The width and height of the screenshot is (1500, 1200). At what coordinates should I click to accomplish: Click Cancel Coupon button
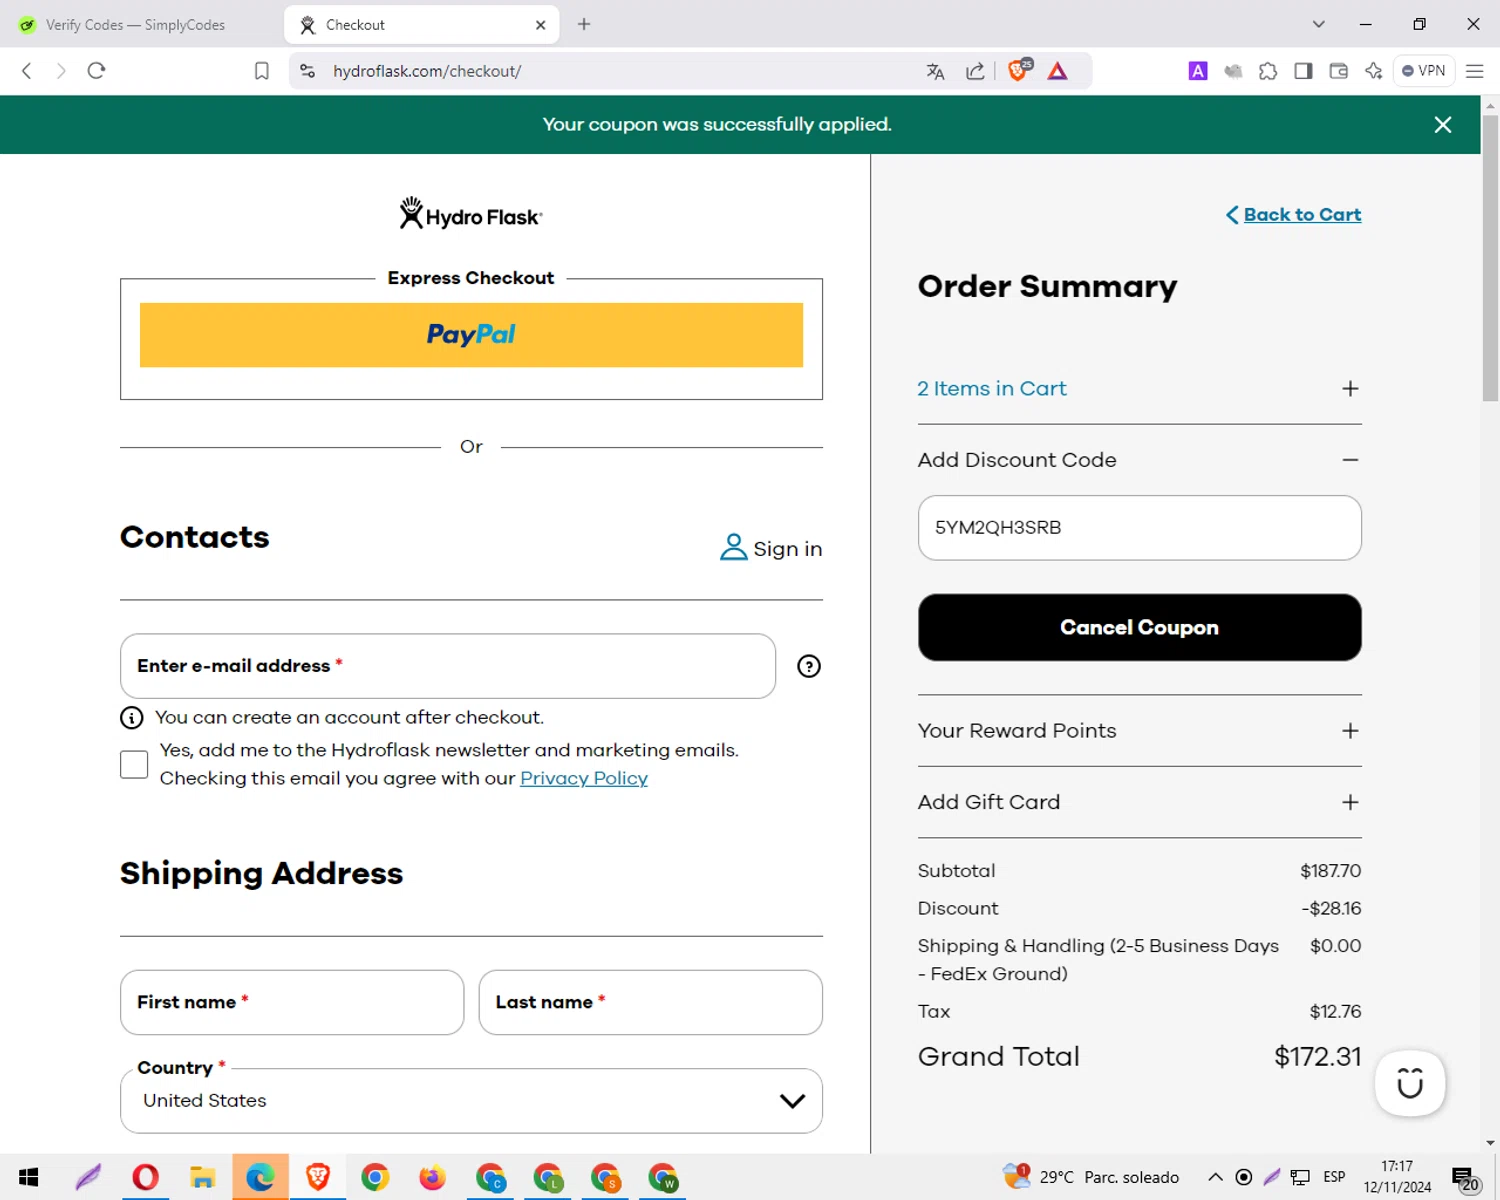1139,627
